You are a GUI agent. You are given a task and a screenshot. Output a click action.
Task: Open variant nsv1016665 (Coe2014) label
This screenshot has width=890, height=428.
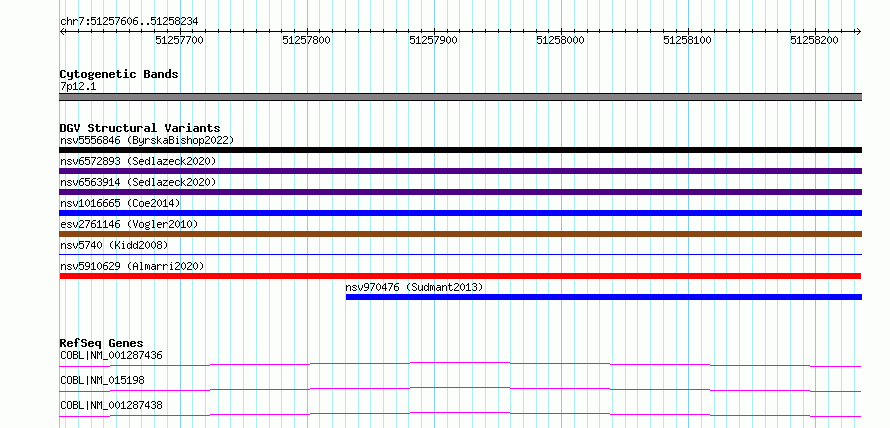click(x=120, y=203)
